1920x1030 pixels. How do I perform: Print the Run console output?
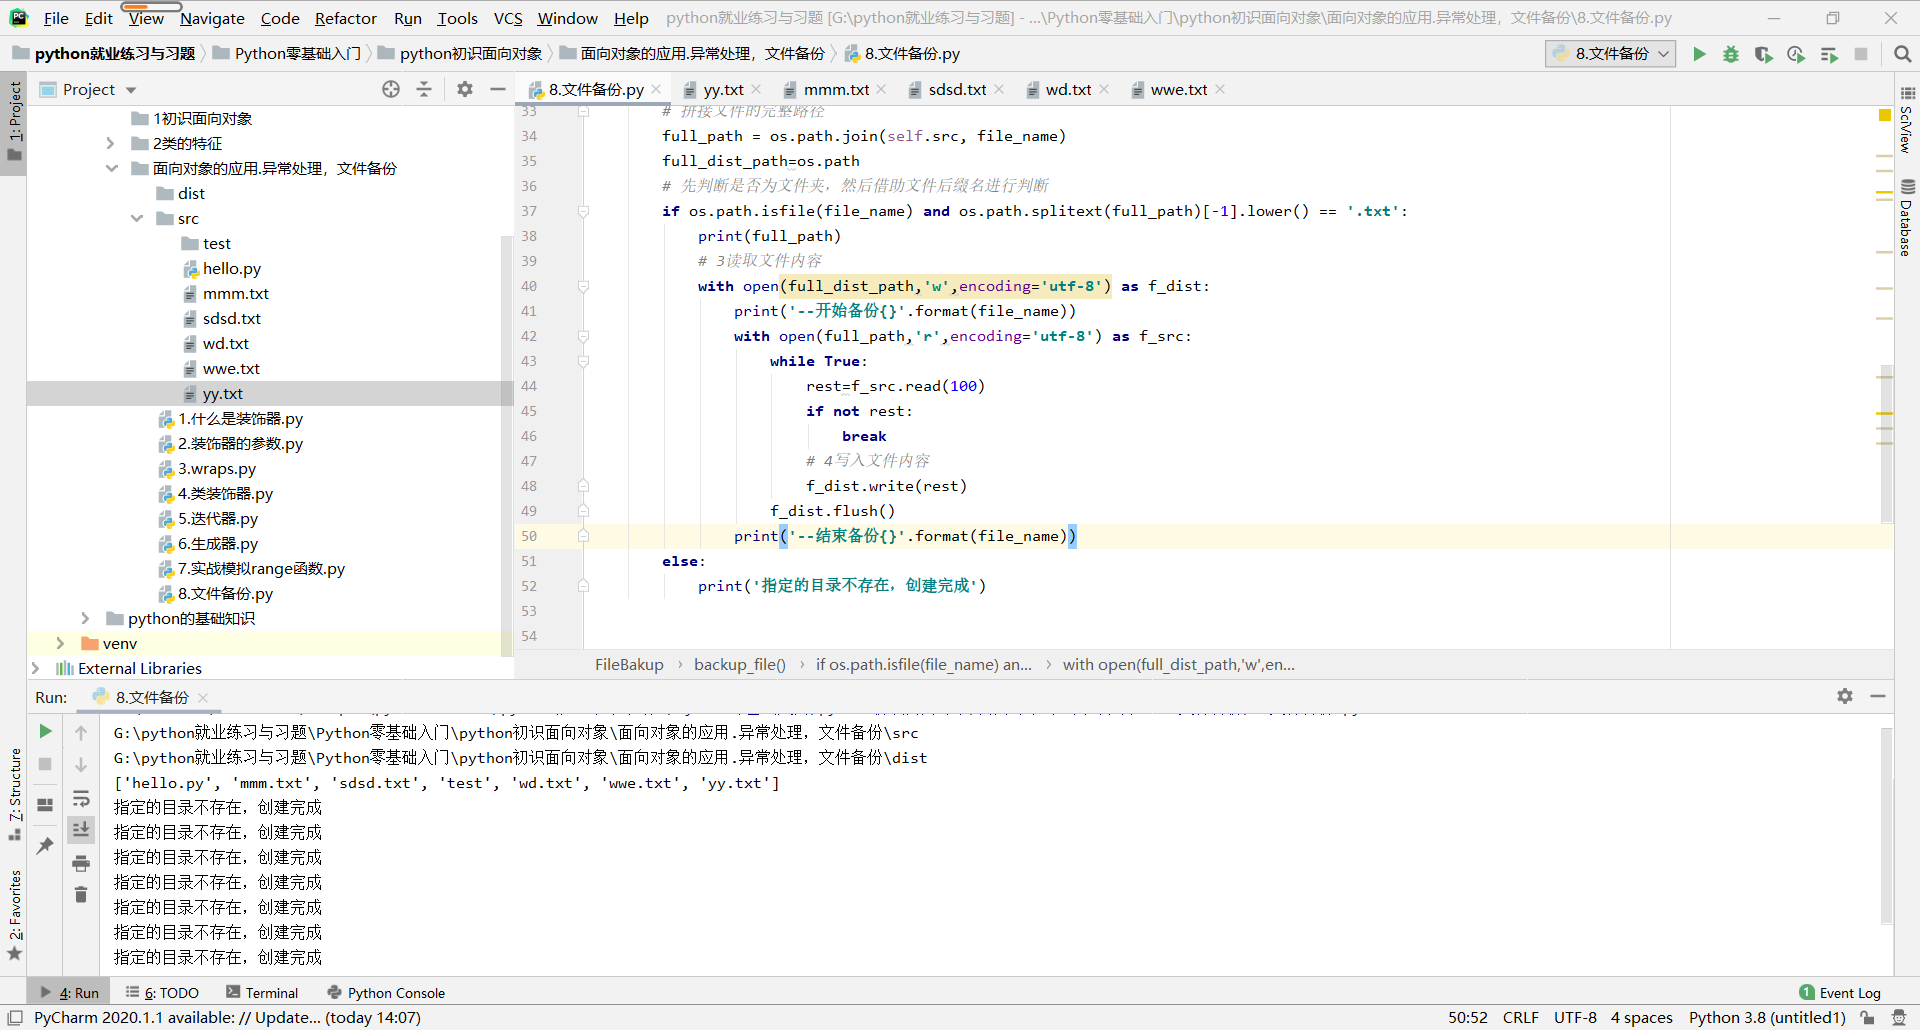click(81, 863)
